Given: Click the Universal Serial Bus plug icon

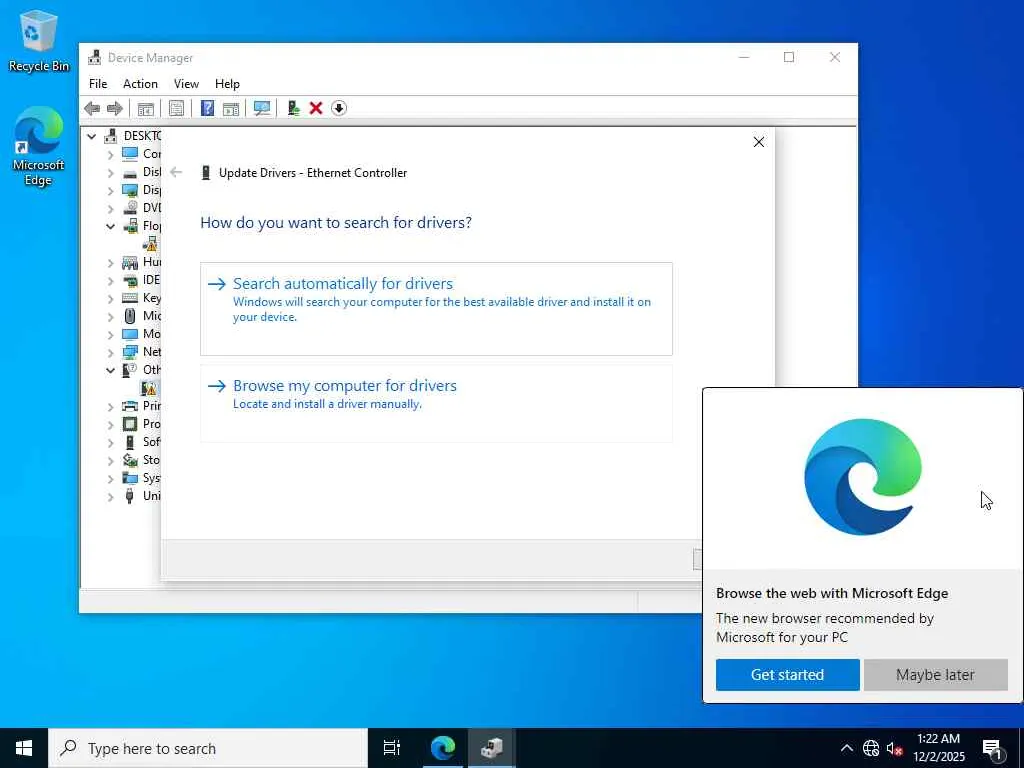Looking at the screenshot, I should coord(130,496).
